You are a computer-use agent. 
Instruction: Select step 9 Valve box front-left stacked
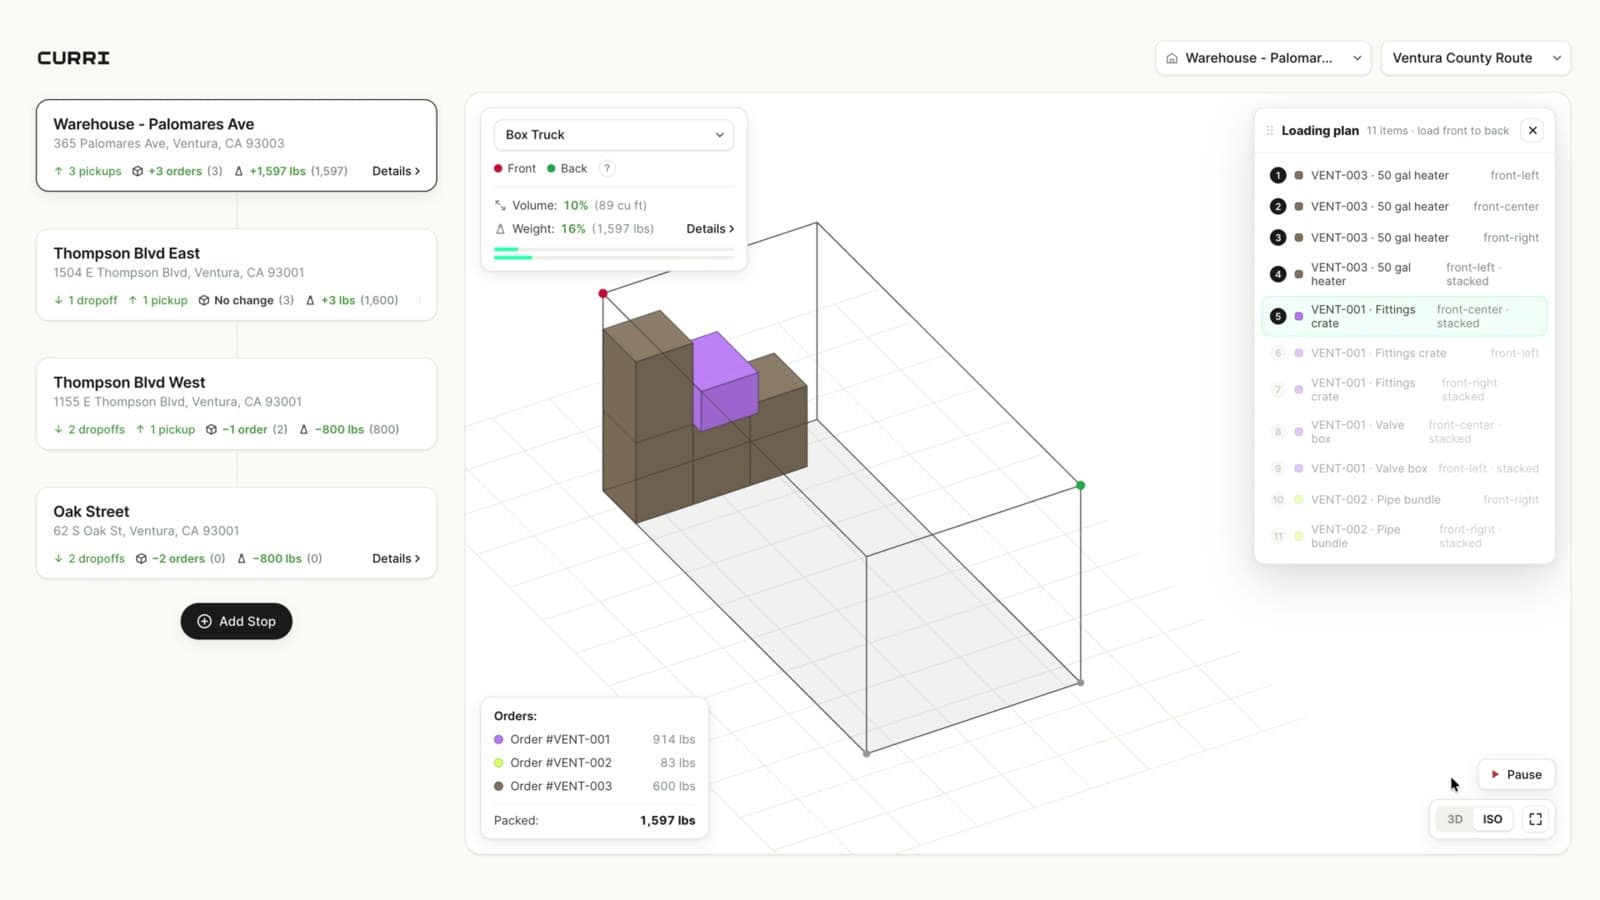(x=1404, y=468)
